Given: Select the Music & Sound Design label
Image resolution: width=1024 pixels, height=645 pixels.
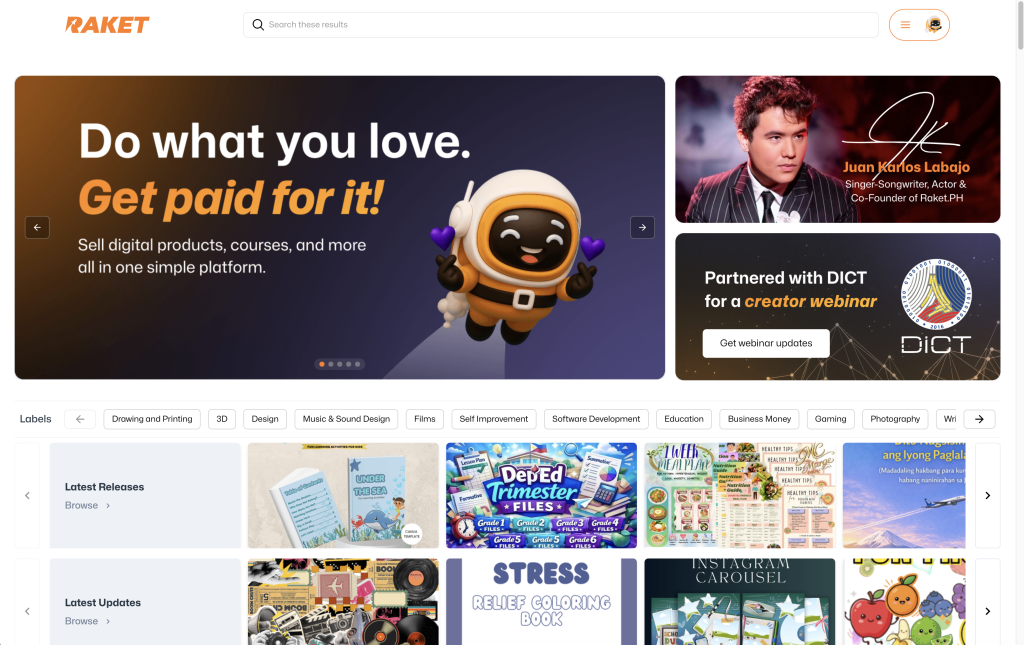Looking at the screenshot, I should coord(346,419).
